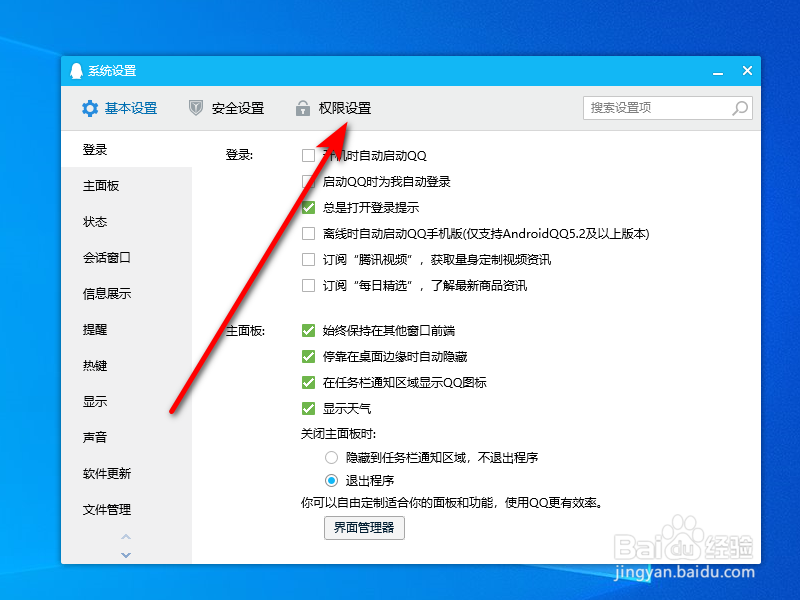The image size is (800, 600).
Task: Open the 基本设置 tab
Action: point(120,108)
